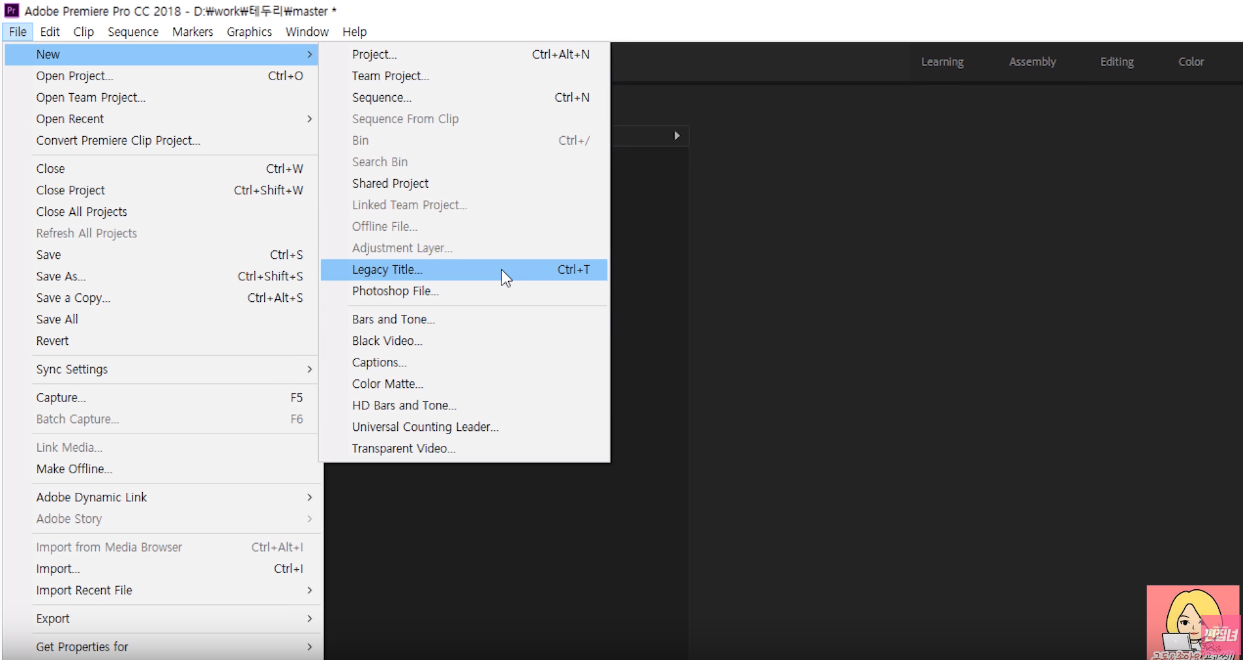Viewport: 1243px width, 660px height.
Task: Choose Open Team Project...
Action: (161, 98)
